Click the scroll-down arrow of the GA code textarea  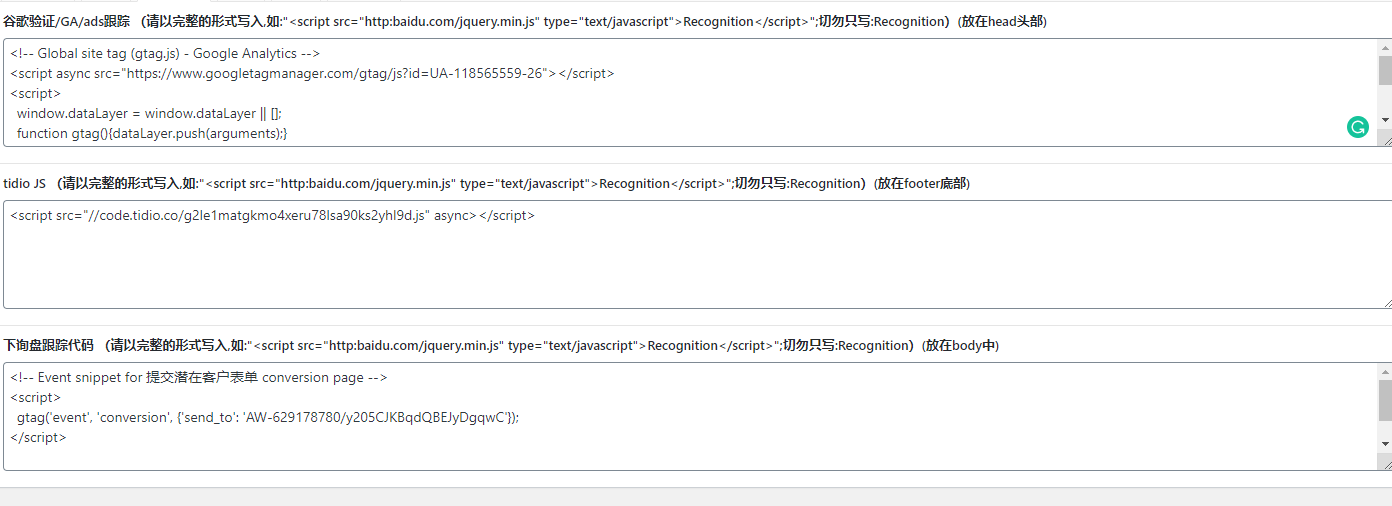pos(1385,120)
